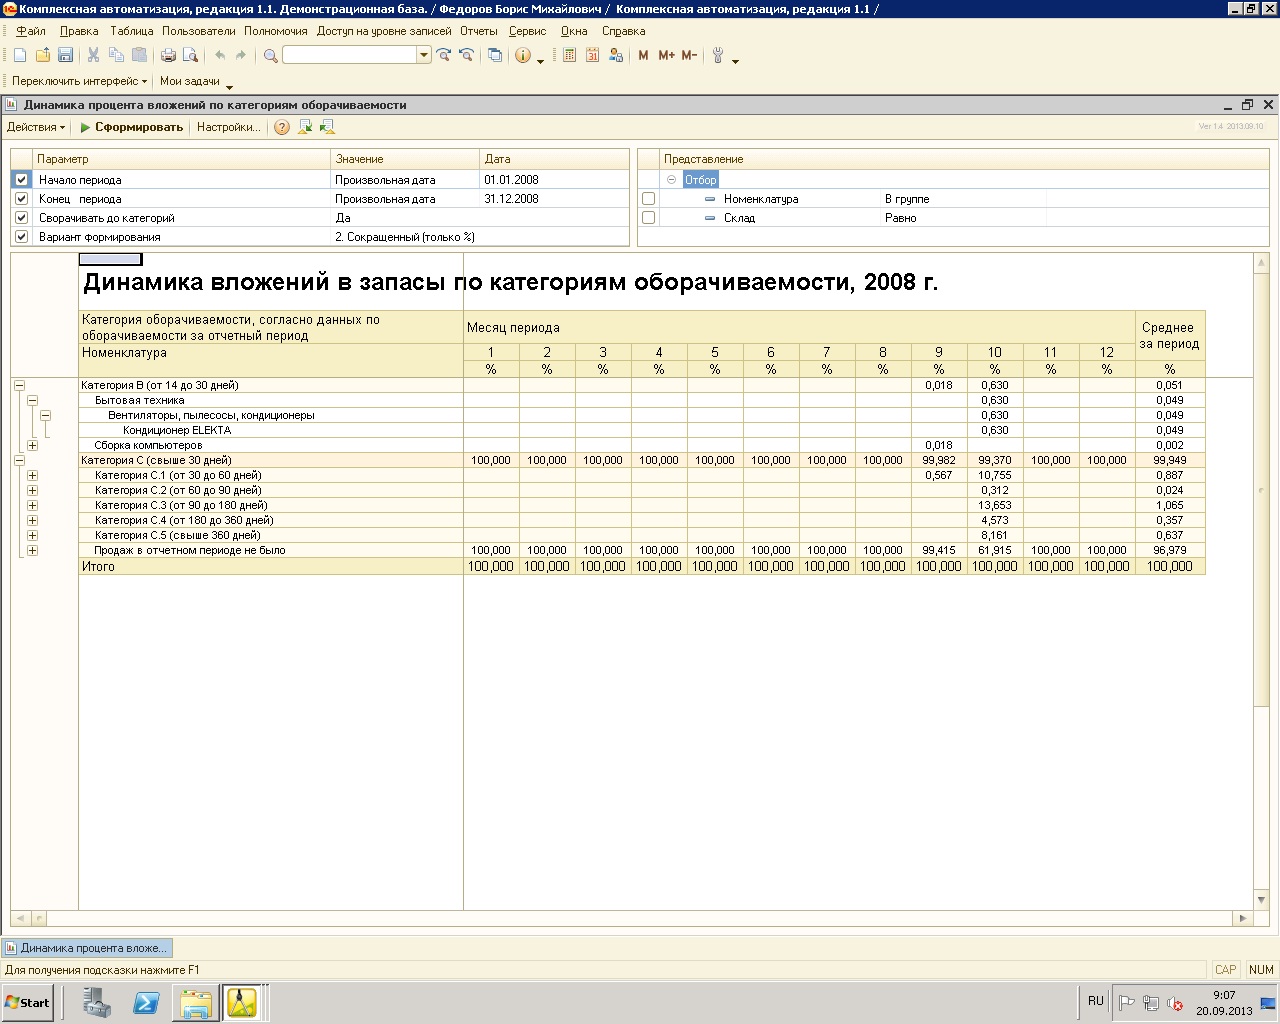The width and height of the screenshot is (1280, 1024).
Task: Click the M- memory subtract button
Action: (x=689, y=56)
